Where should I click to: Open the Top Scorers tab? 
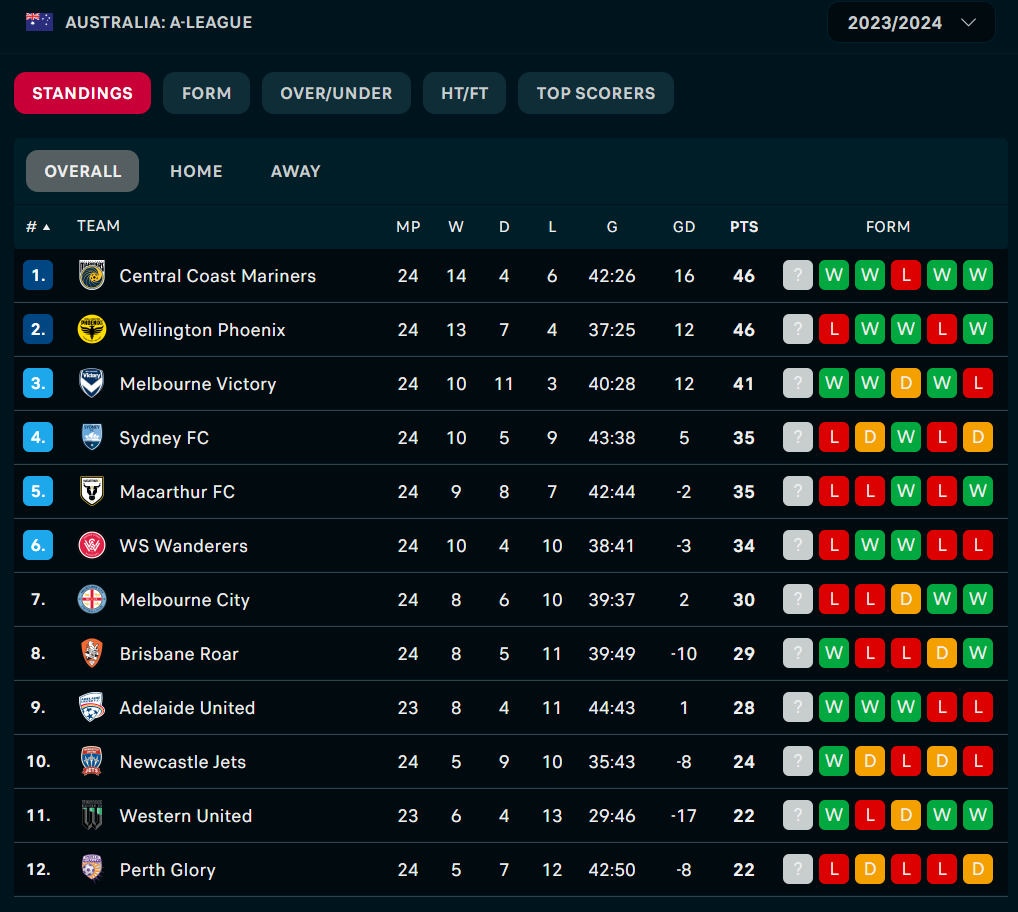click(596, 93)
